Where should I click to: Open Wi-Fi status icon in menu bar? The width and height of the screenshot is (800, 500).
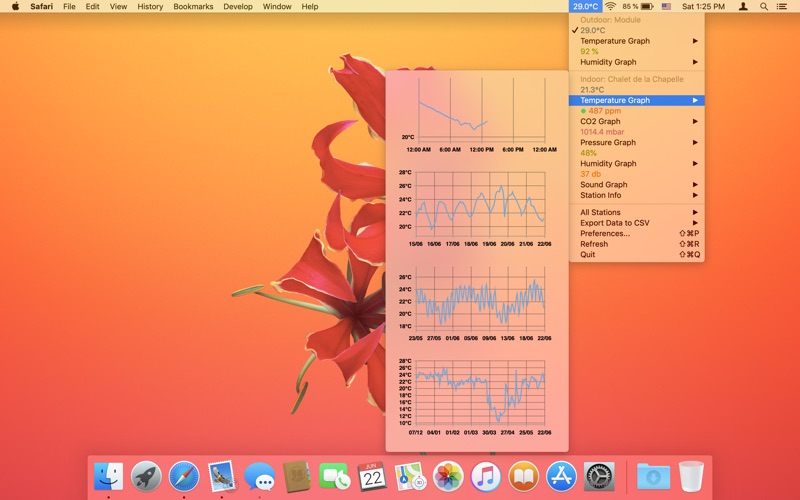[x=610, y=6]
